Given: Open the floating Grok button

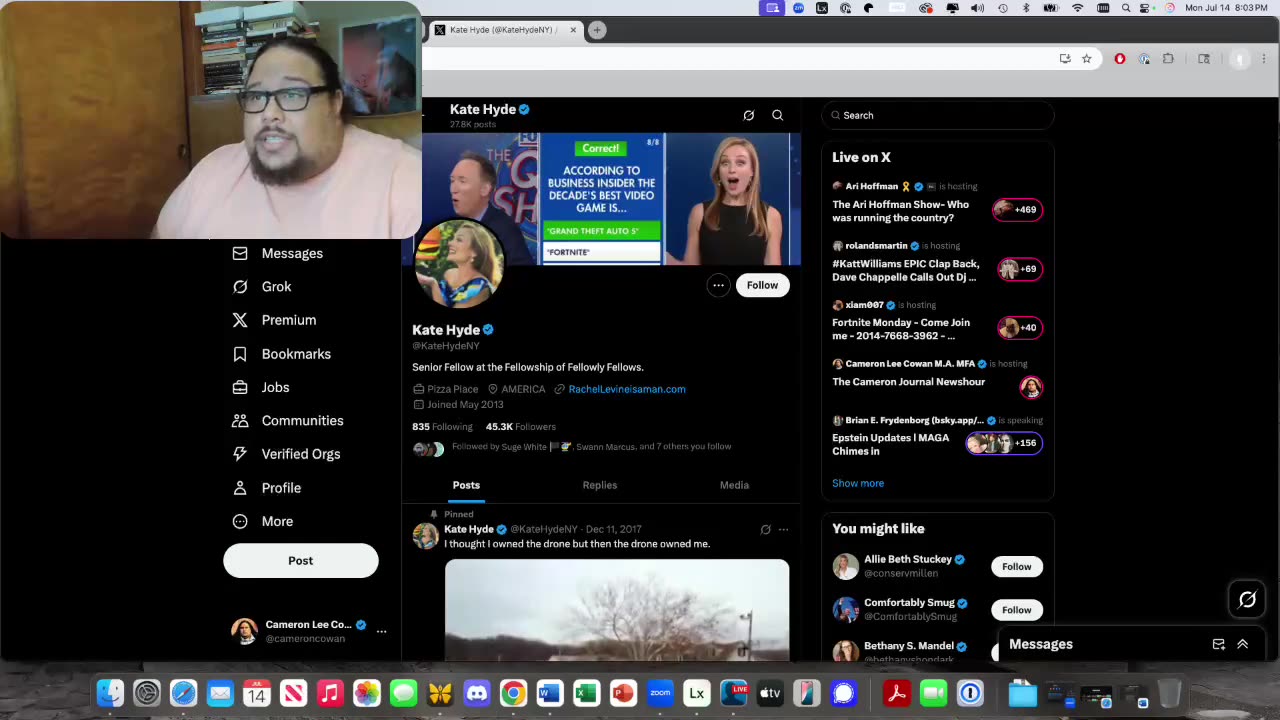Looking at the screenshot, I should click(1247, 599).
